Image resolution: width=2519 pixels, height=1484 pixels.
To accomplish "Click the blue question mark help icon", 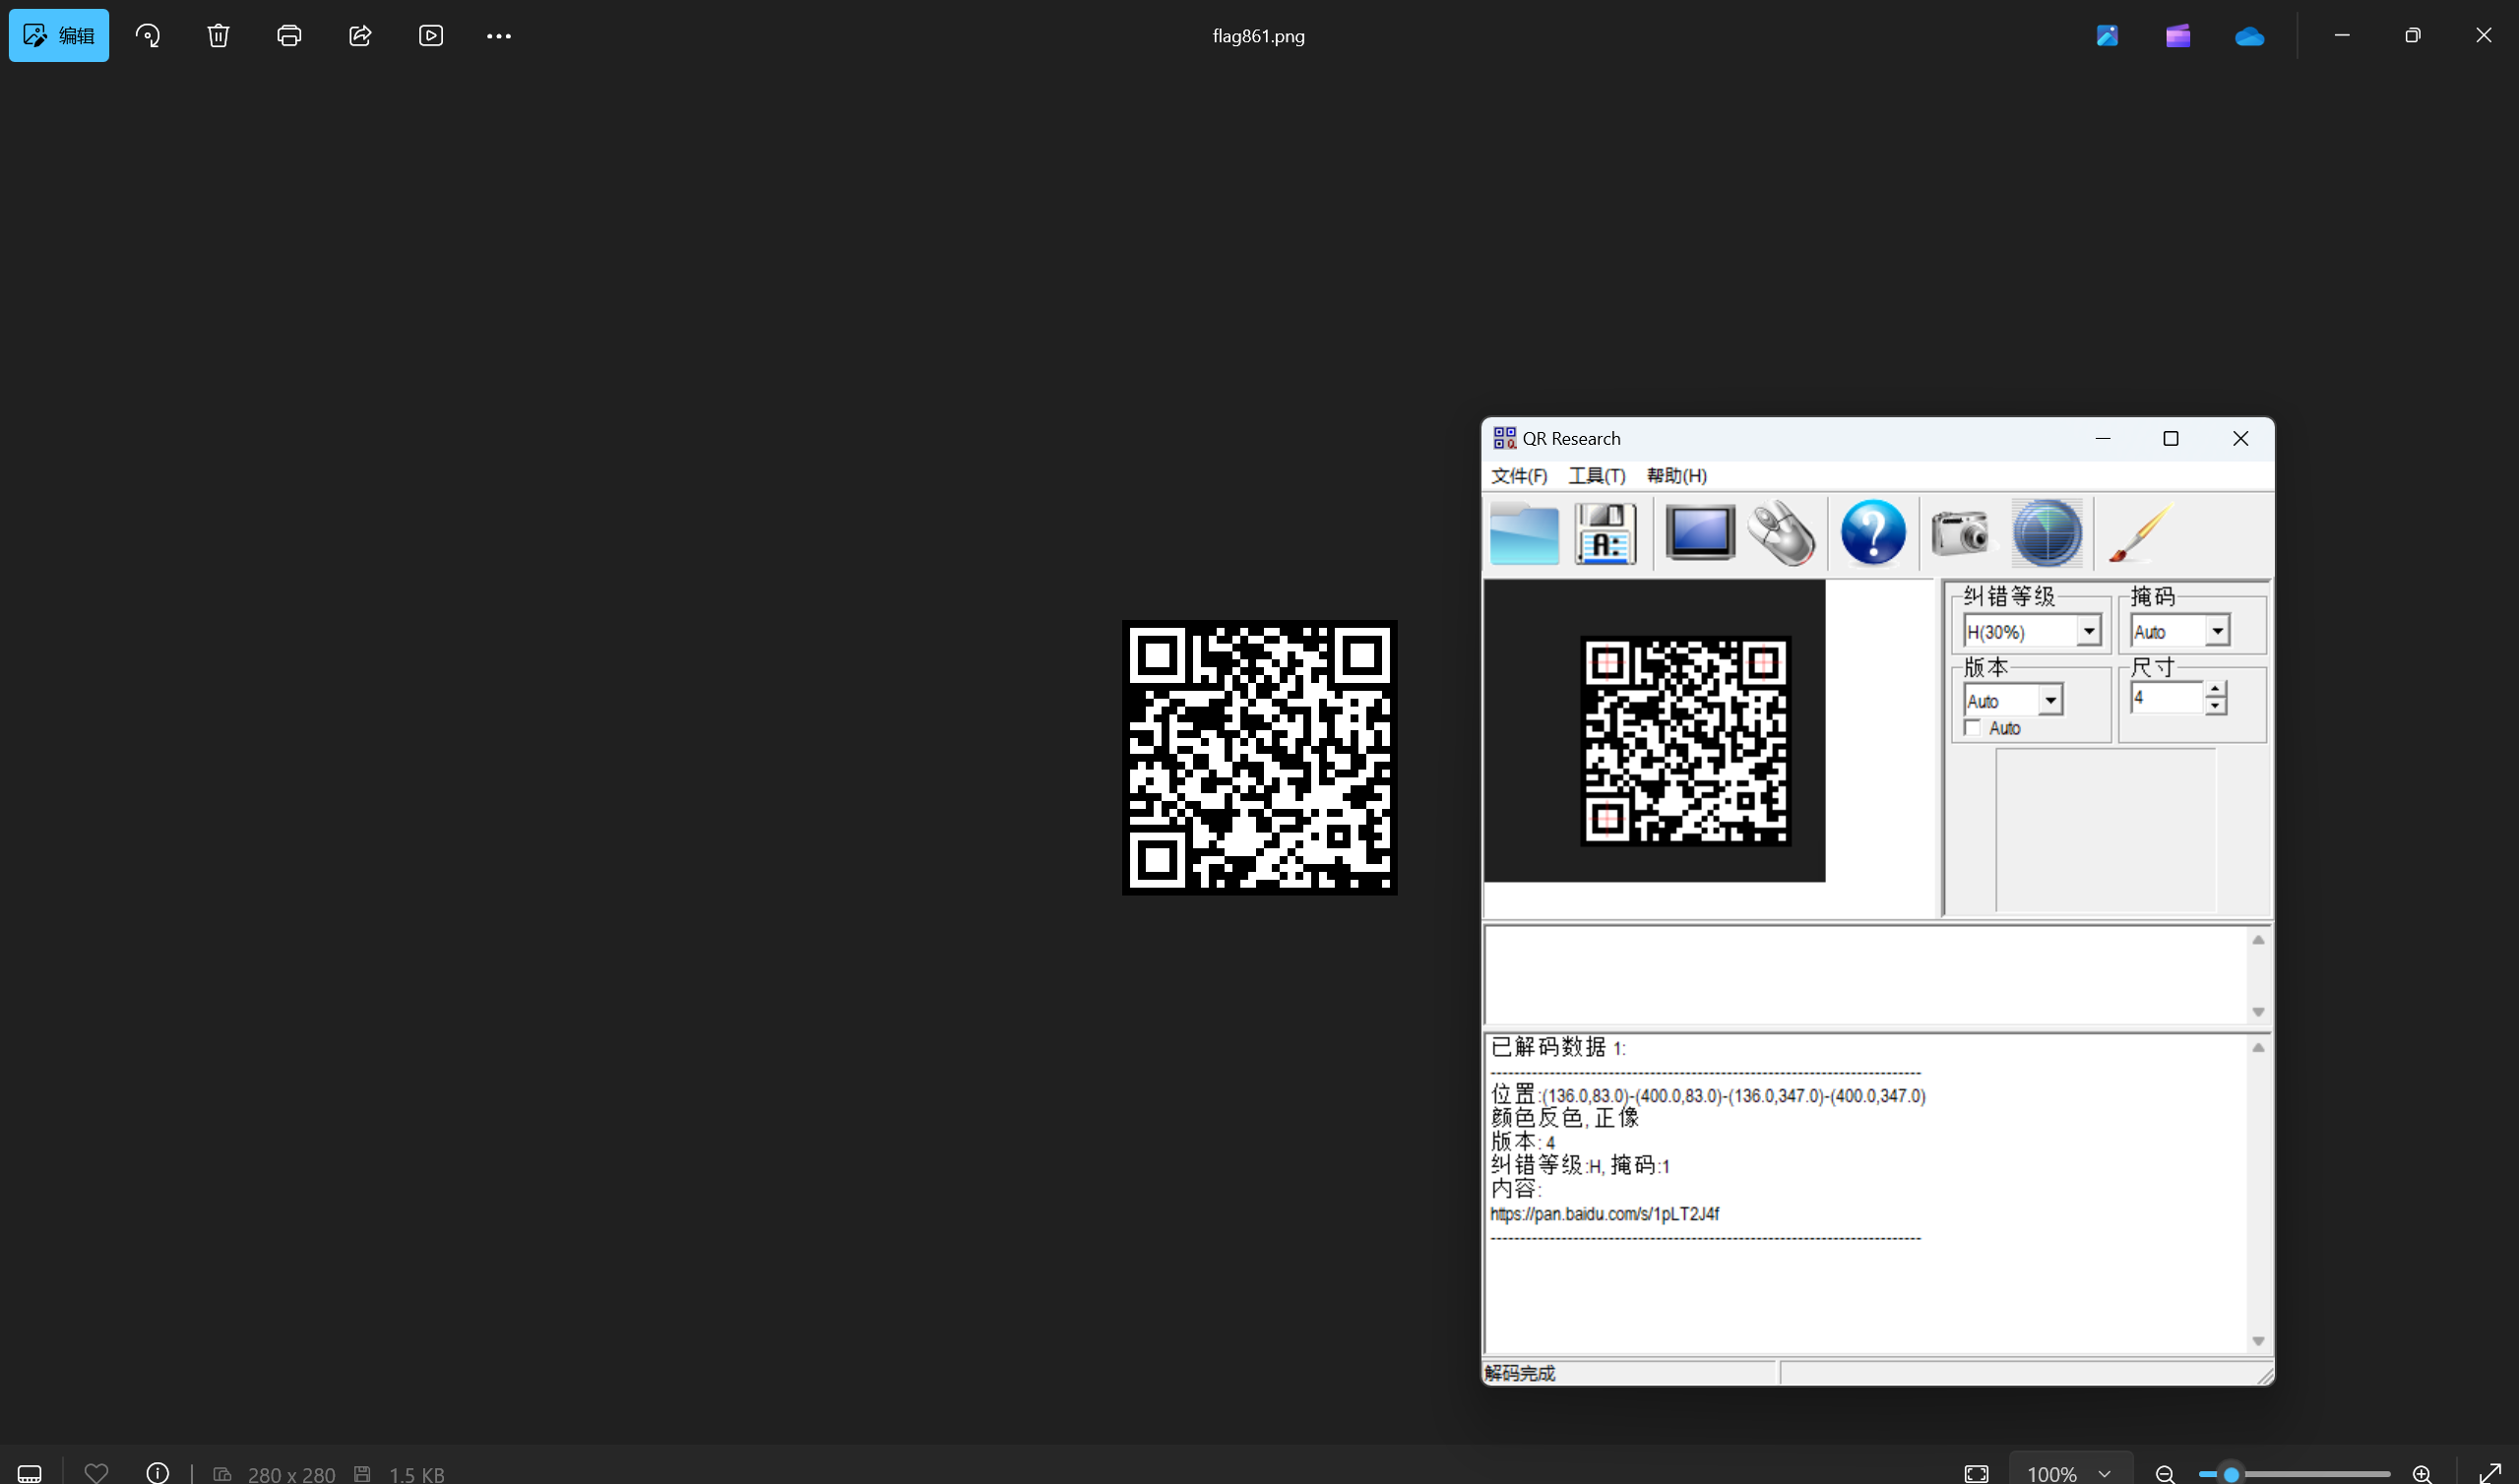I will click(1873, 533).
